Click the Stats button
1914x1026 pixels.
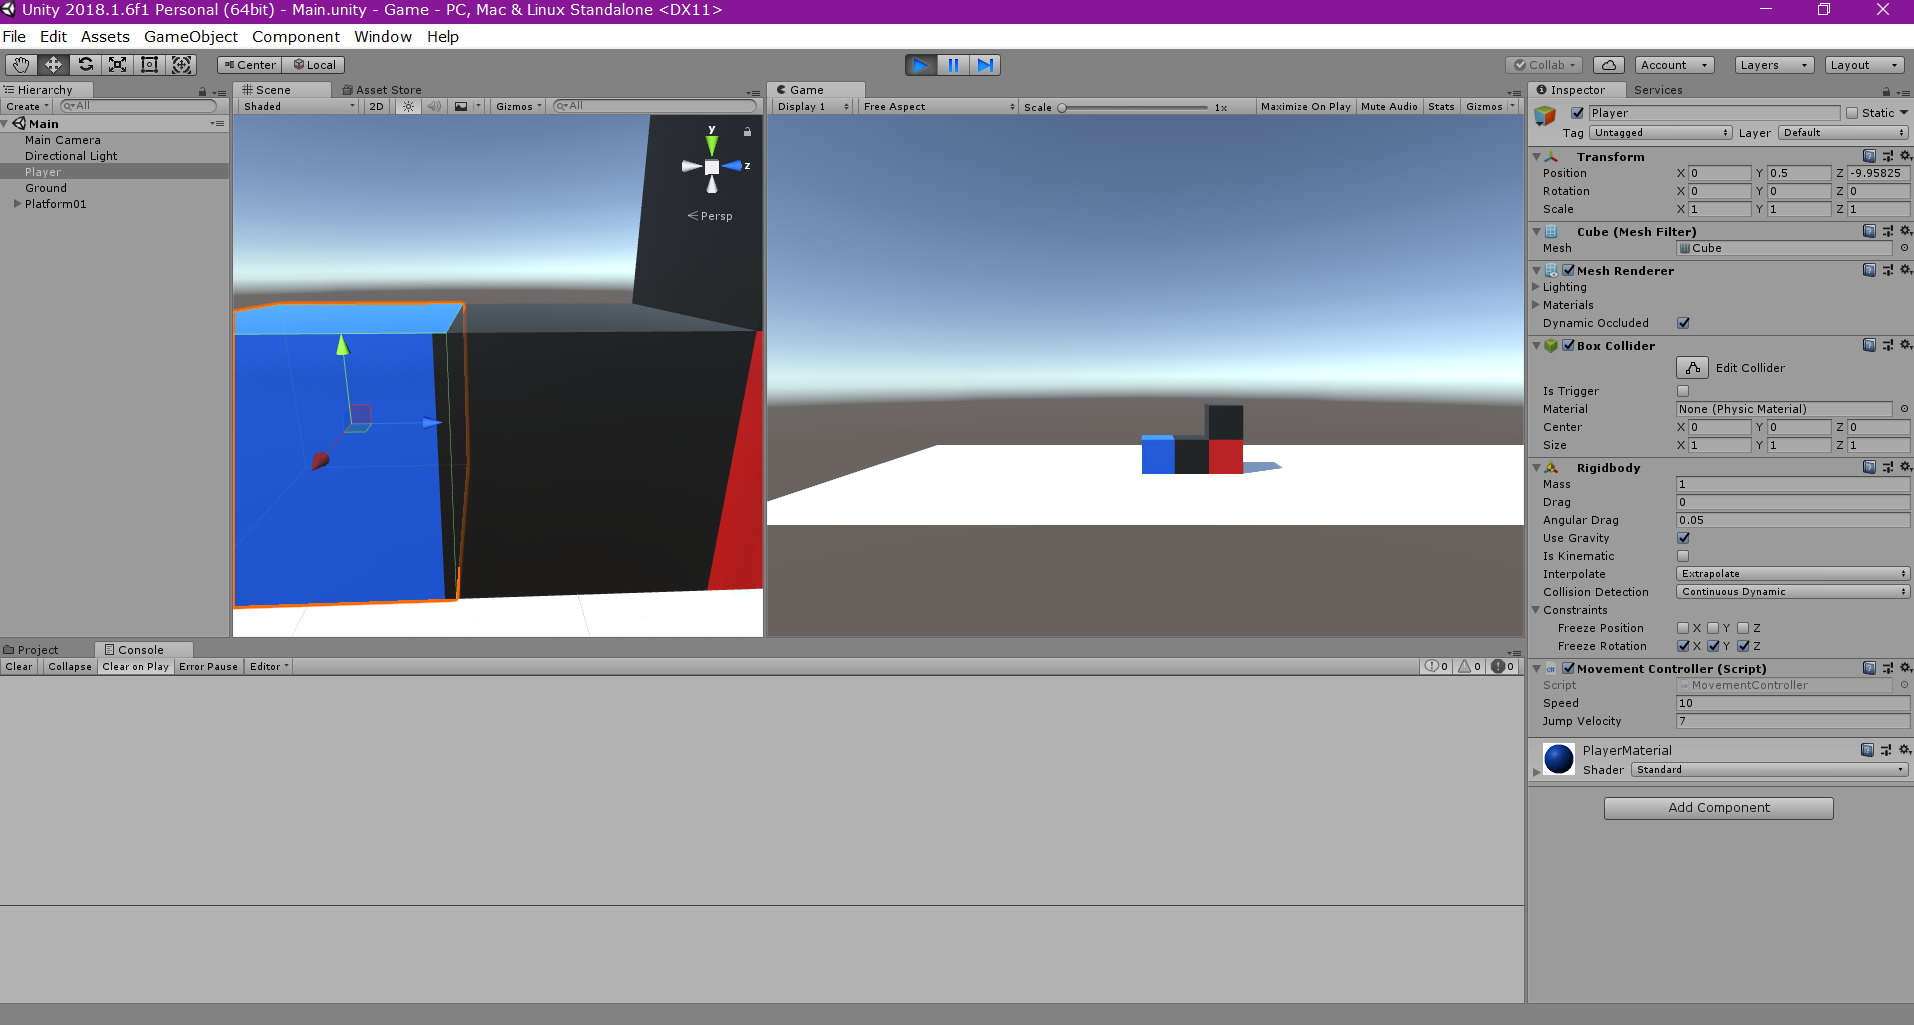(x=1441, y=107)
